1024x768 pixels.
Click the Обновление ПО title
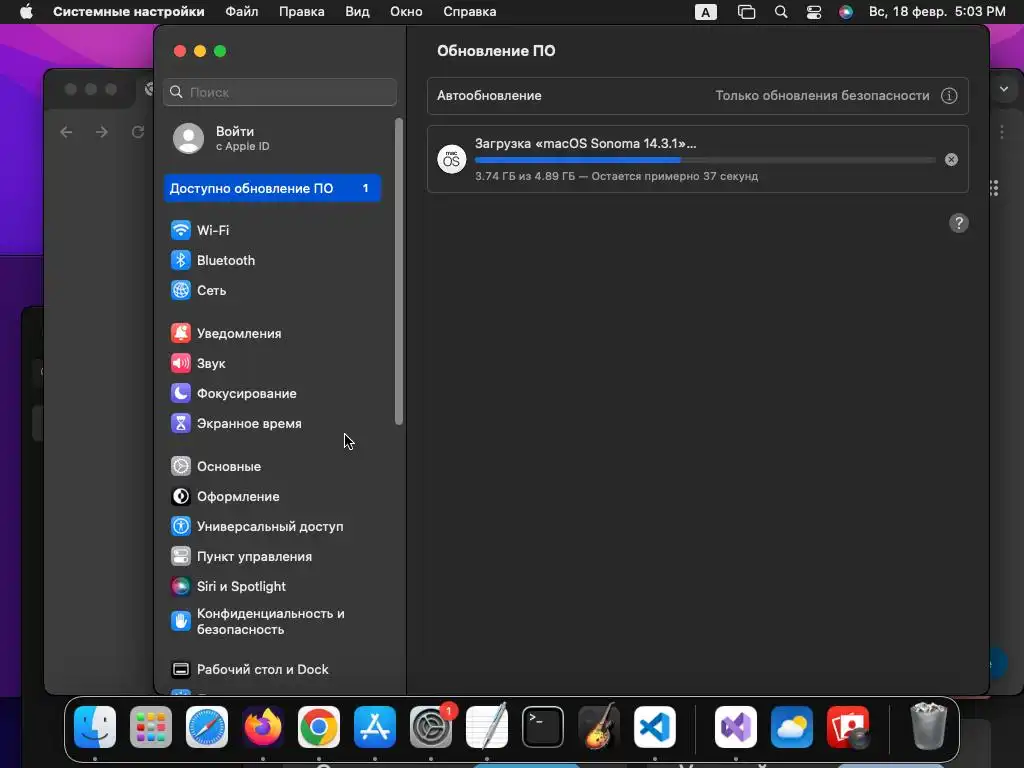pos(496,51)
